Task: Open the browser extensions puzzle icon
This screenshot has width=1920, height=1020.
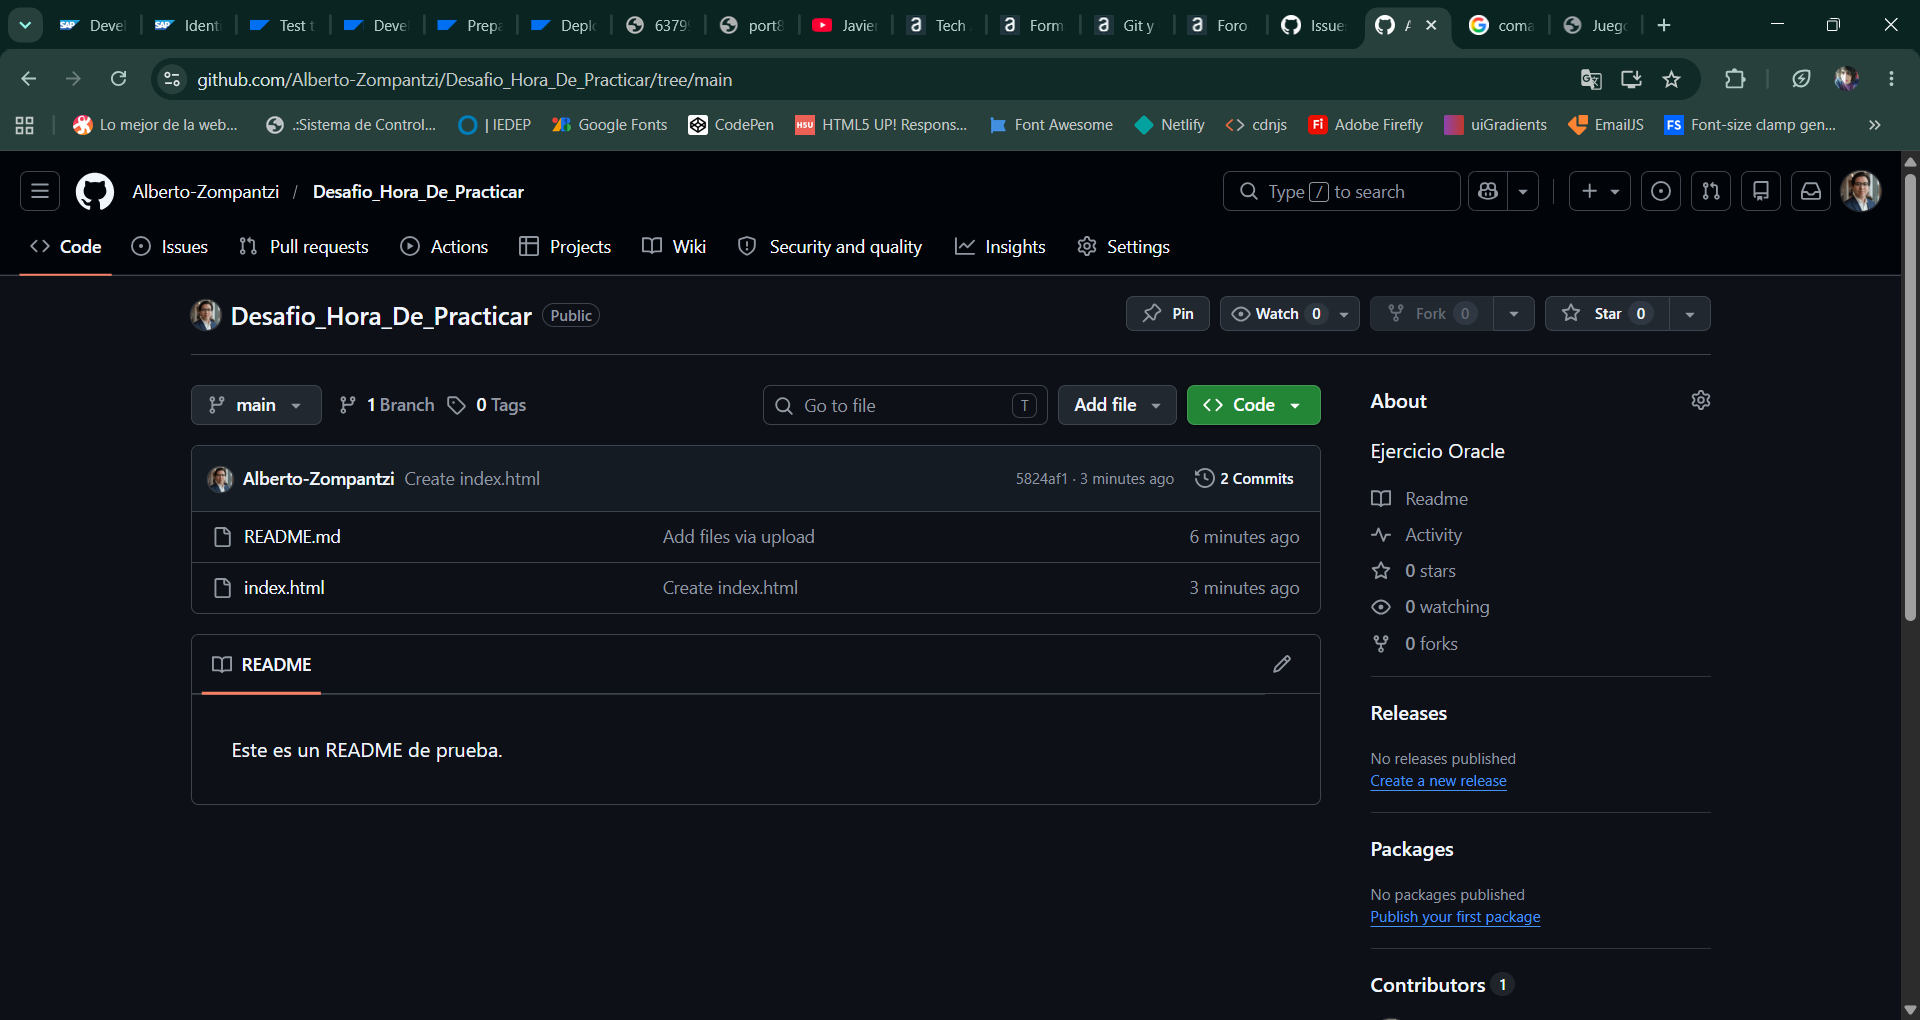Action: [1735, 79]
